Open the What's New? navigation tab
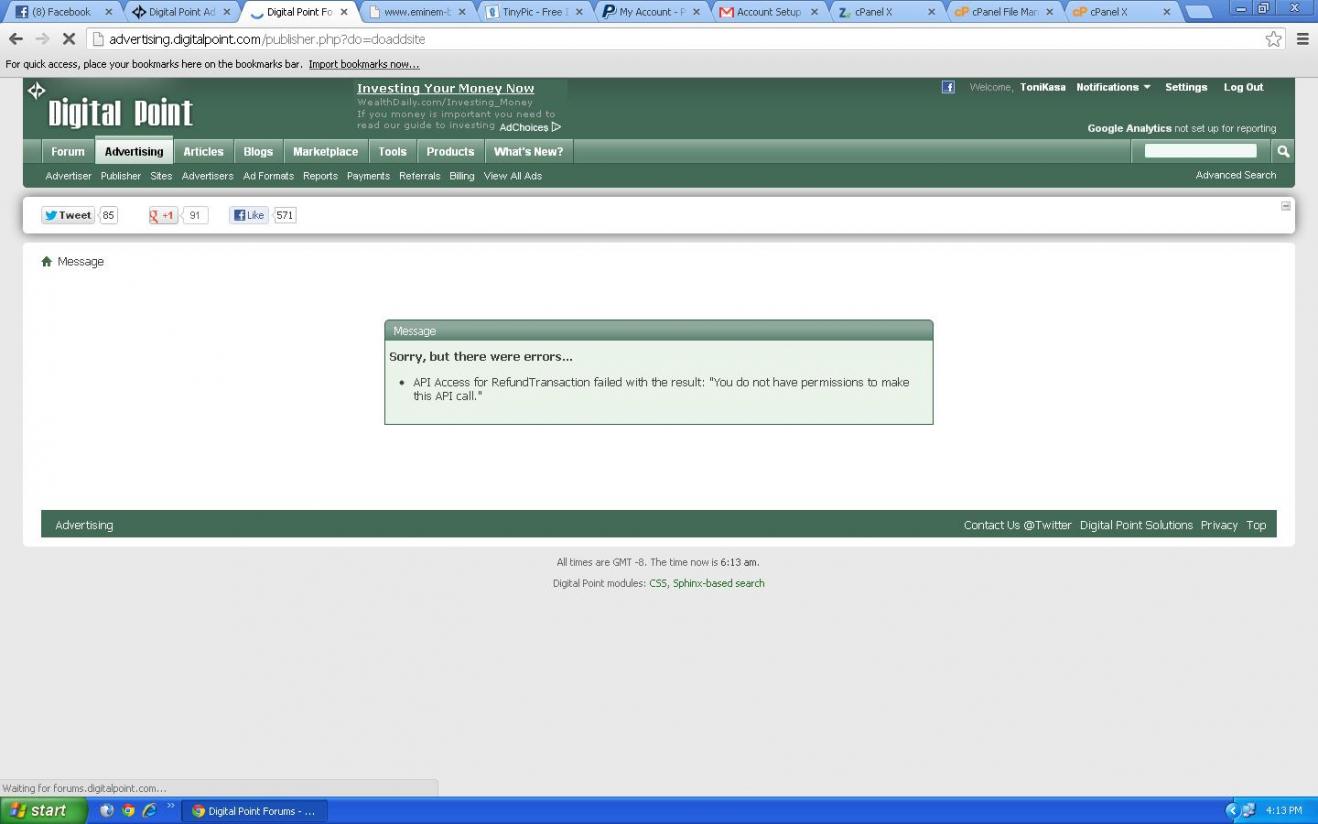 528,152
